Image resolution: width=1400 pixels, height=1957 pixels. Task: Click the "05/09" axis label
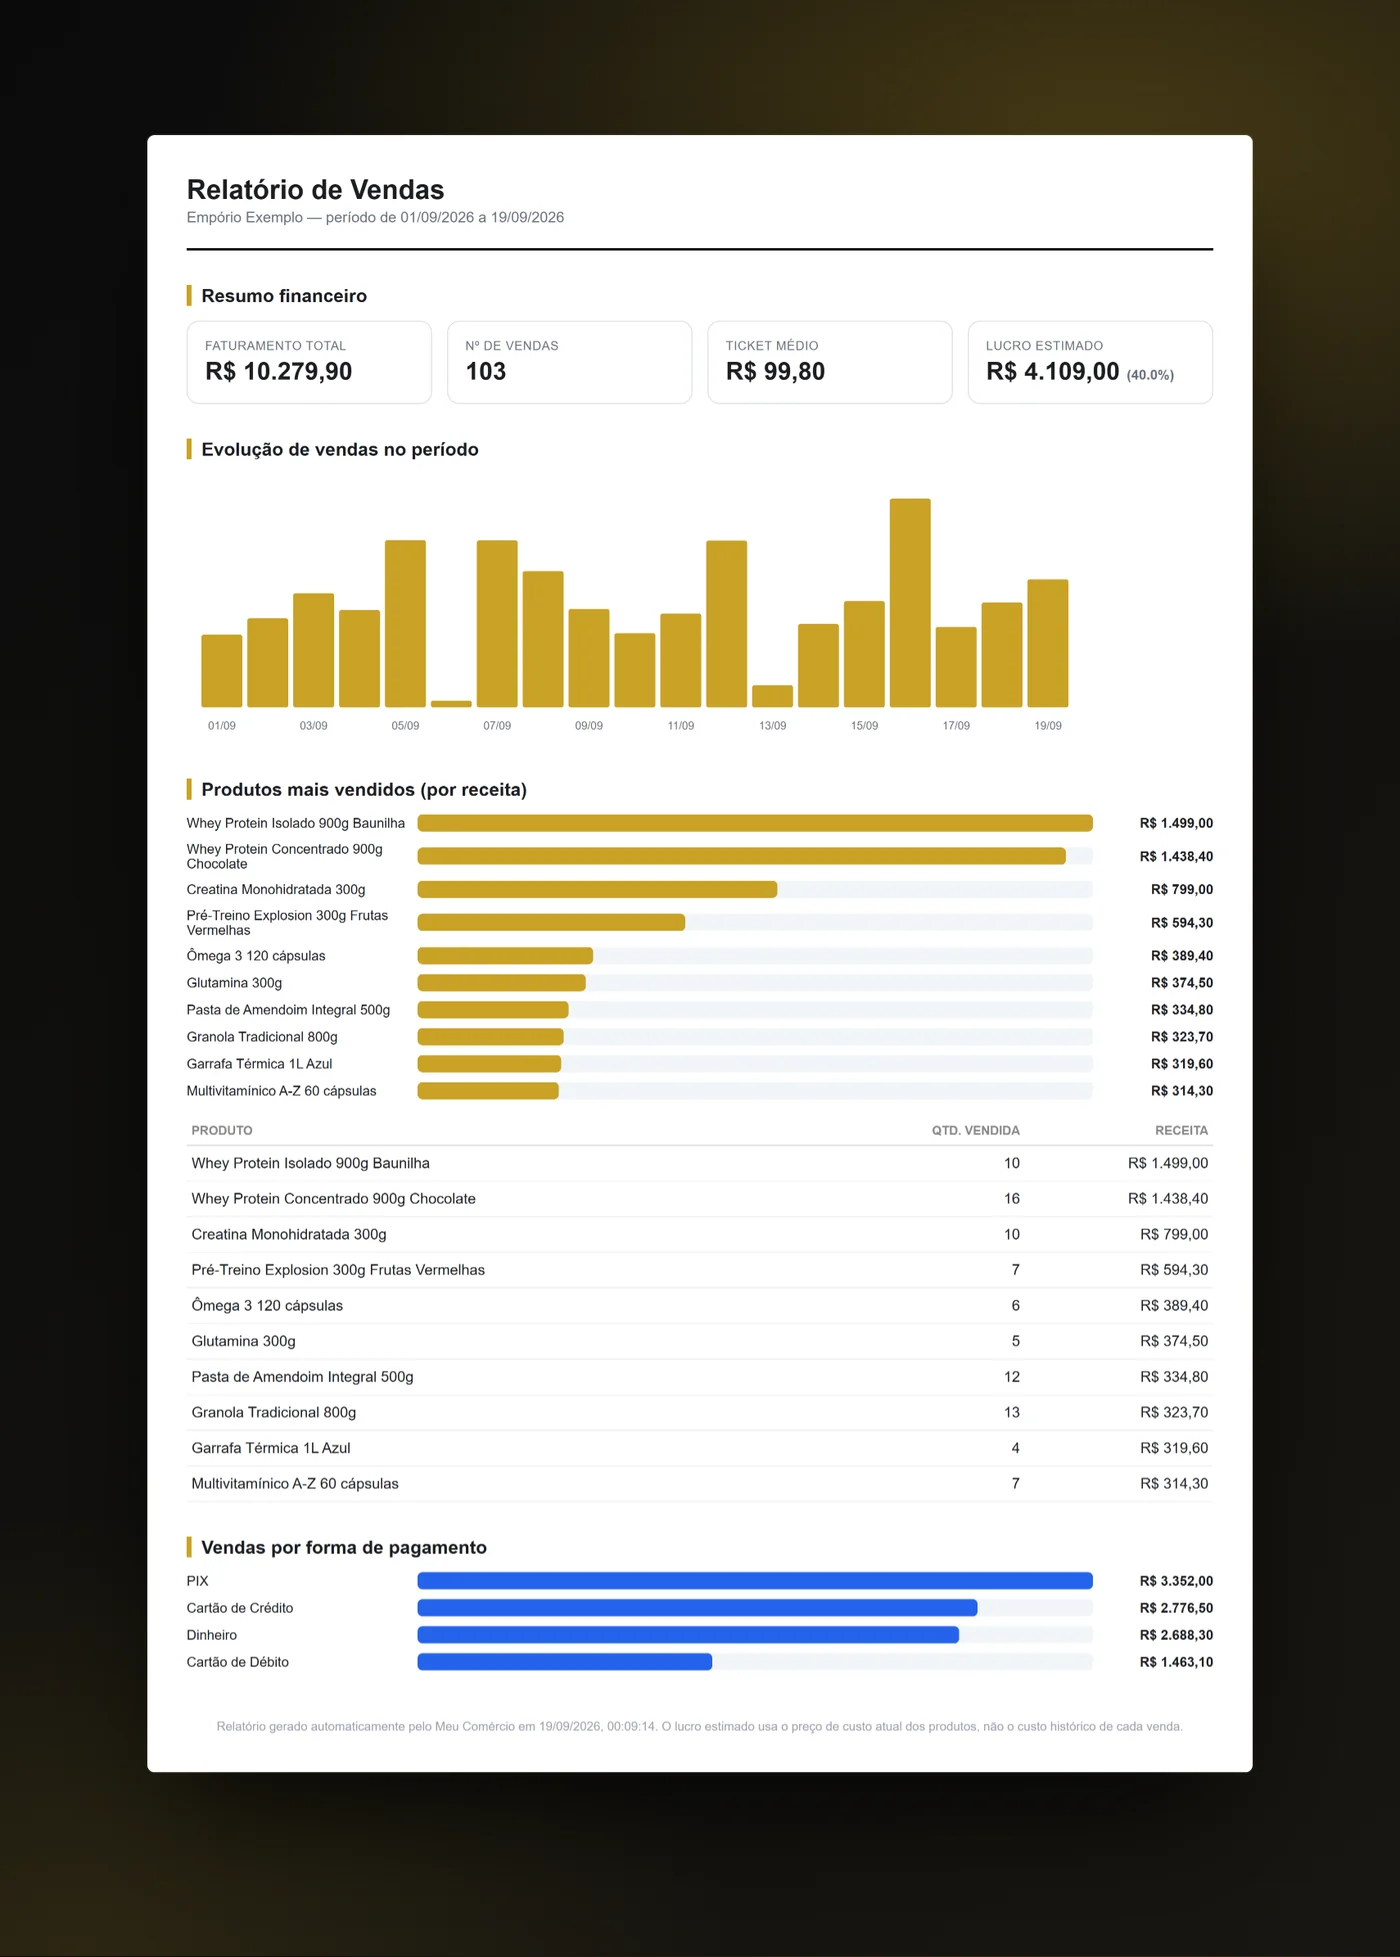pyautogui.click(x=405, y=726)
